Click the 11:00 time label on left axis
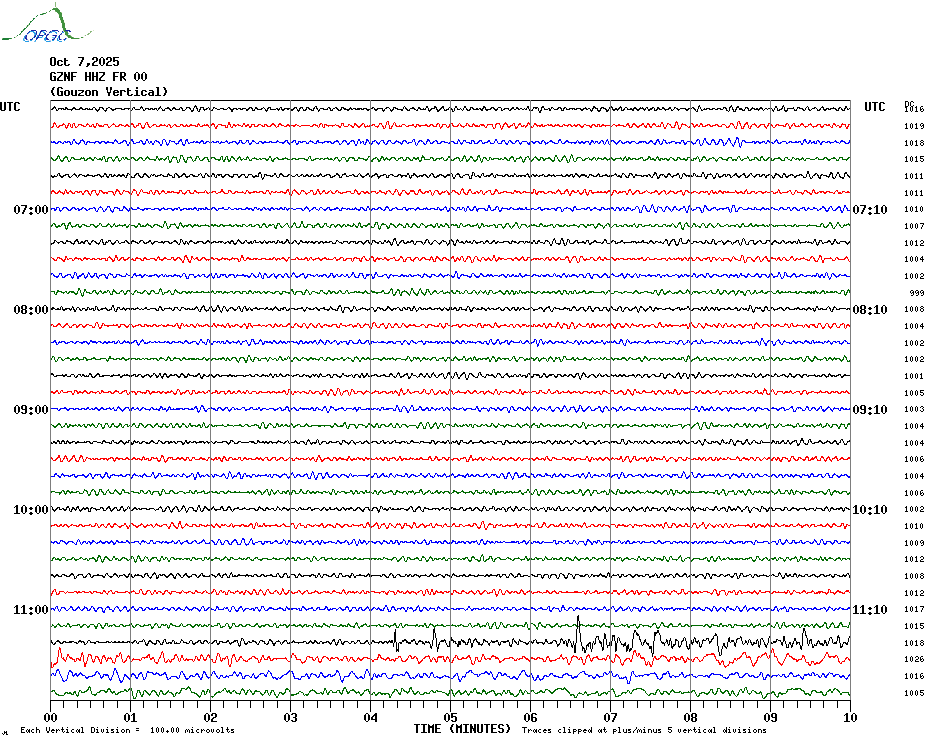 (30, 609)
